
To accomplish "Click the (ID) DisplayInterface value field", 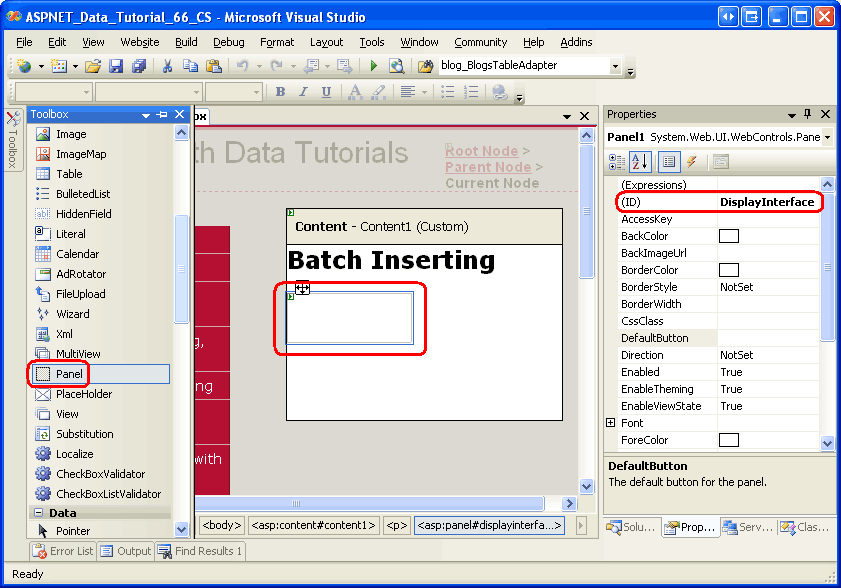I will point(766,202).
